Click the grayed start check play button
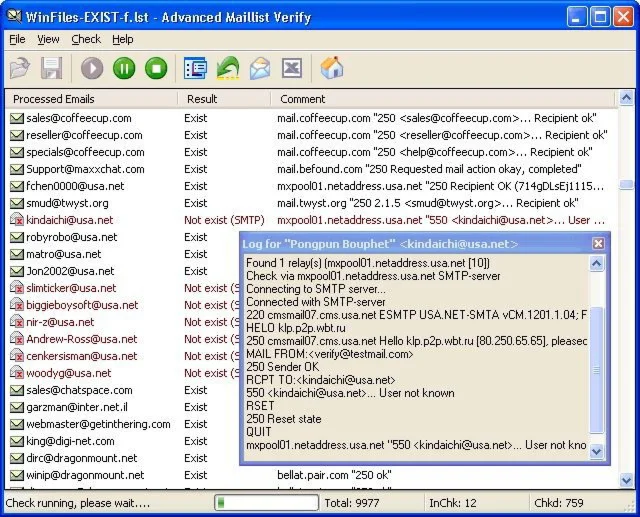The height and width of the screenshot is (517, 640). 92,68
